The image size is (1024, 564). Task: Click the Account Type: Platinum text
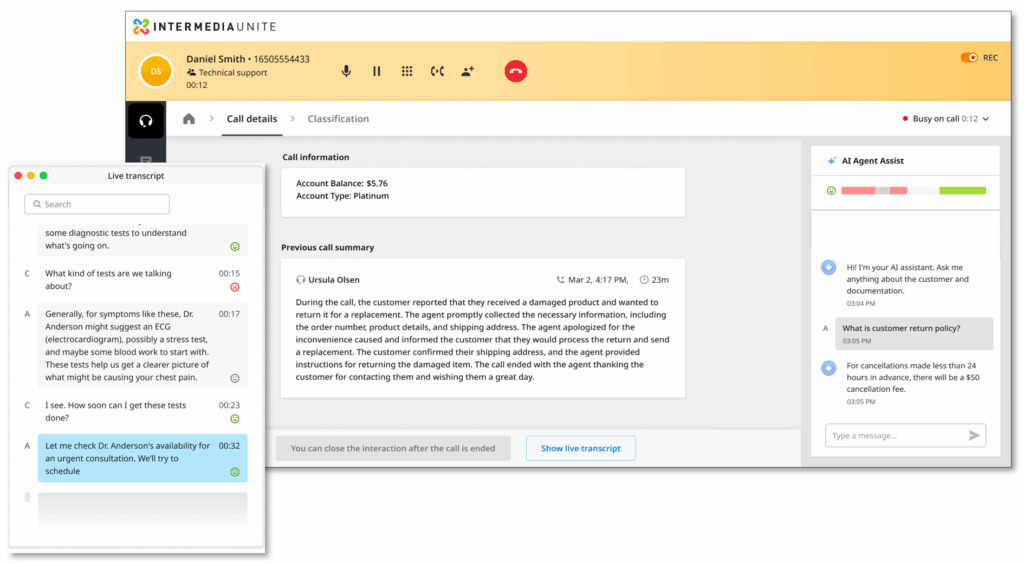(x=342, y=196)
